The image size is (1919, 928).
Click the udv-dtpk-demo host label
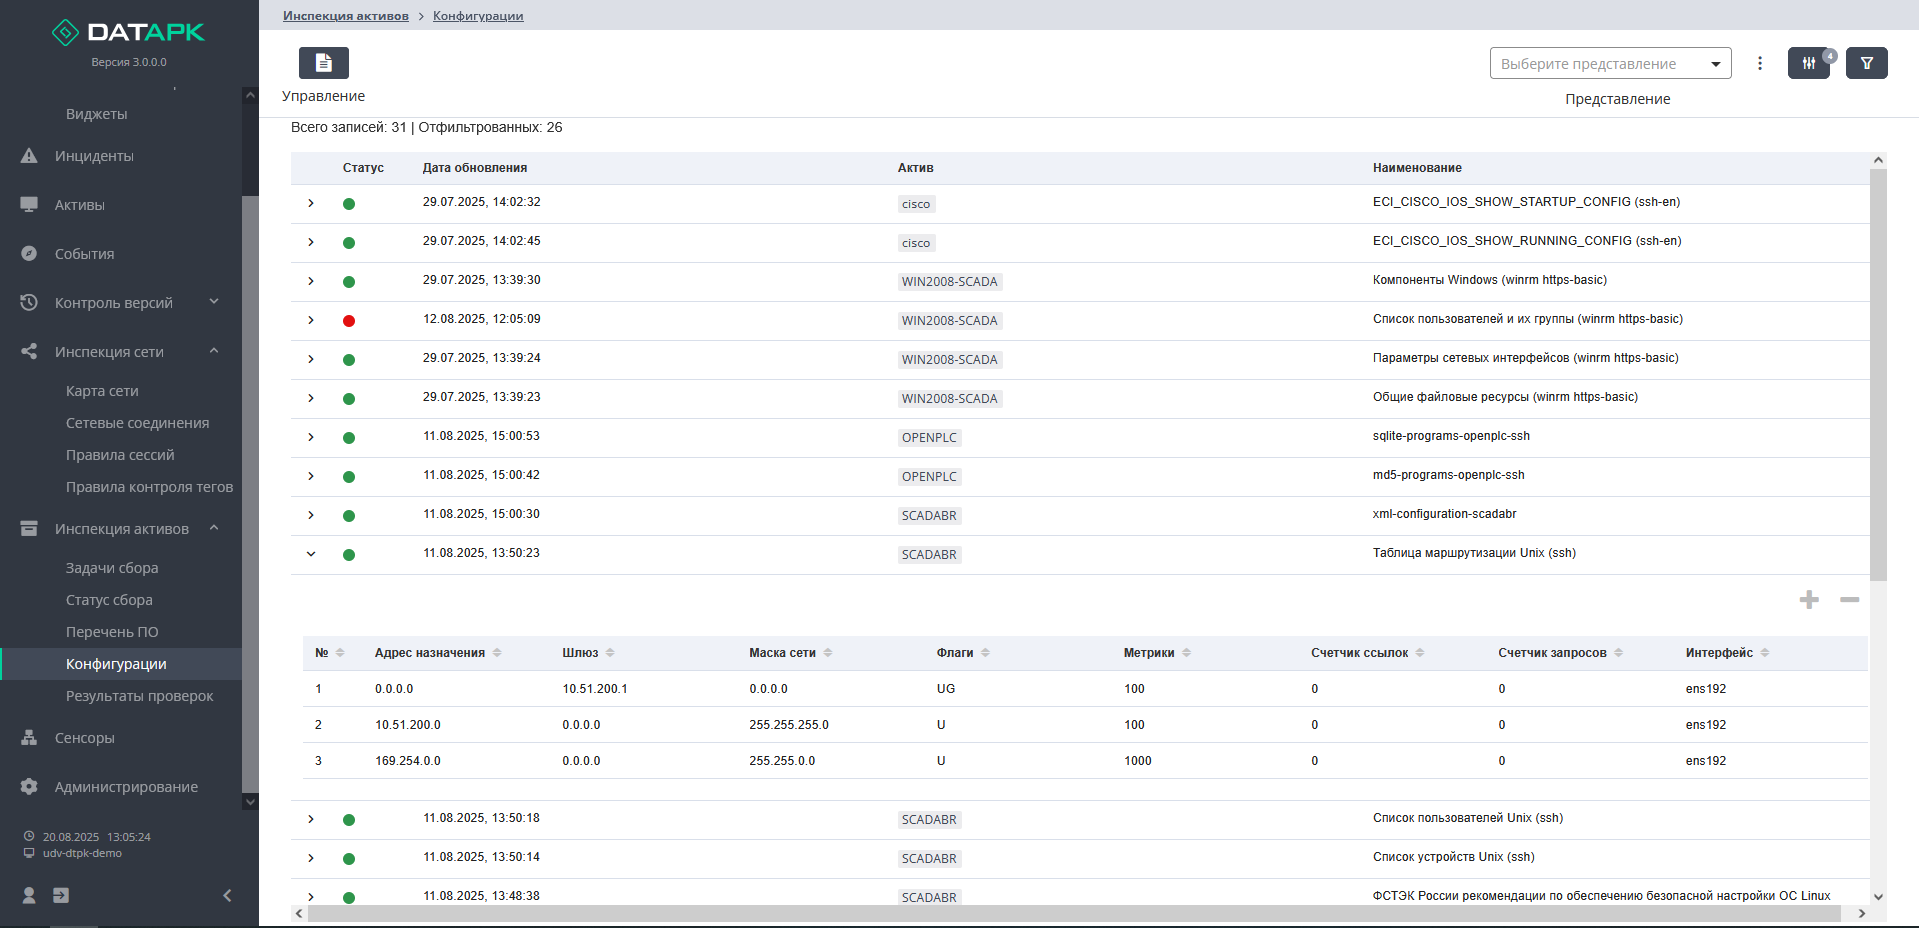82,853
